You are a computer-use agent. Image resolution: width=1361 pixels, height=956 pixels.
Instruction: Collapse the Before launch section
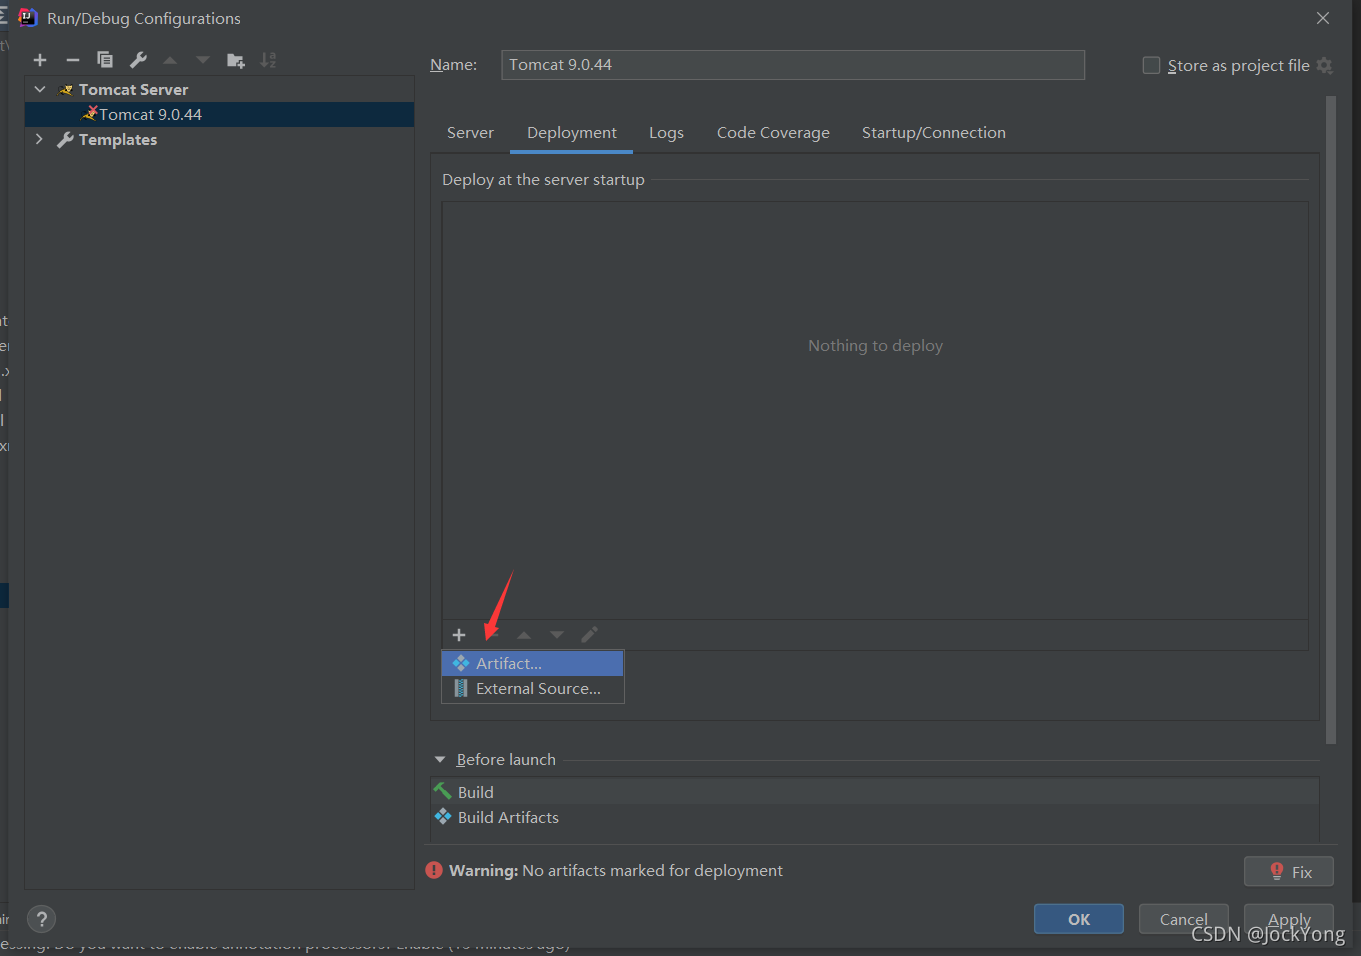tap(440, 759)
